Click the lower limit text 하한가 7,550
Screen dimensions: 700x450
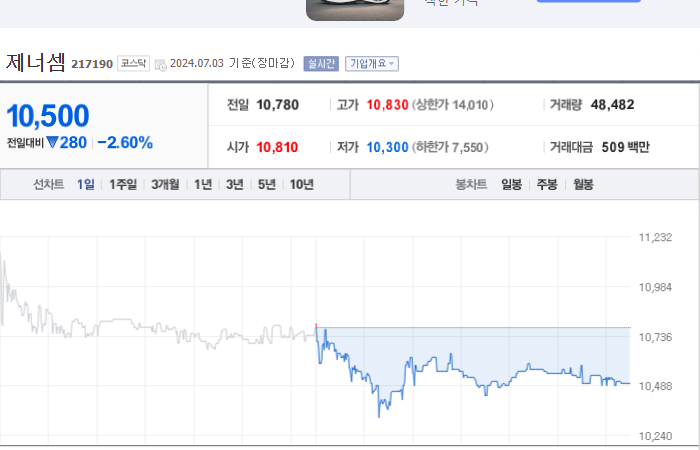click(450, 147)
